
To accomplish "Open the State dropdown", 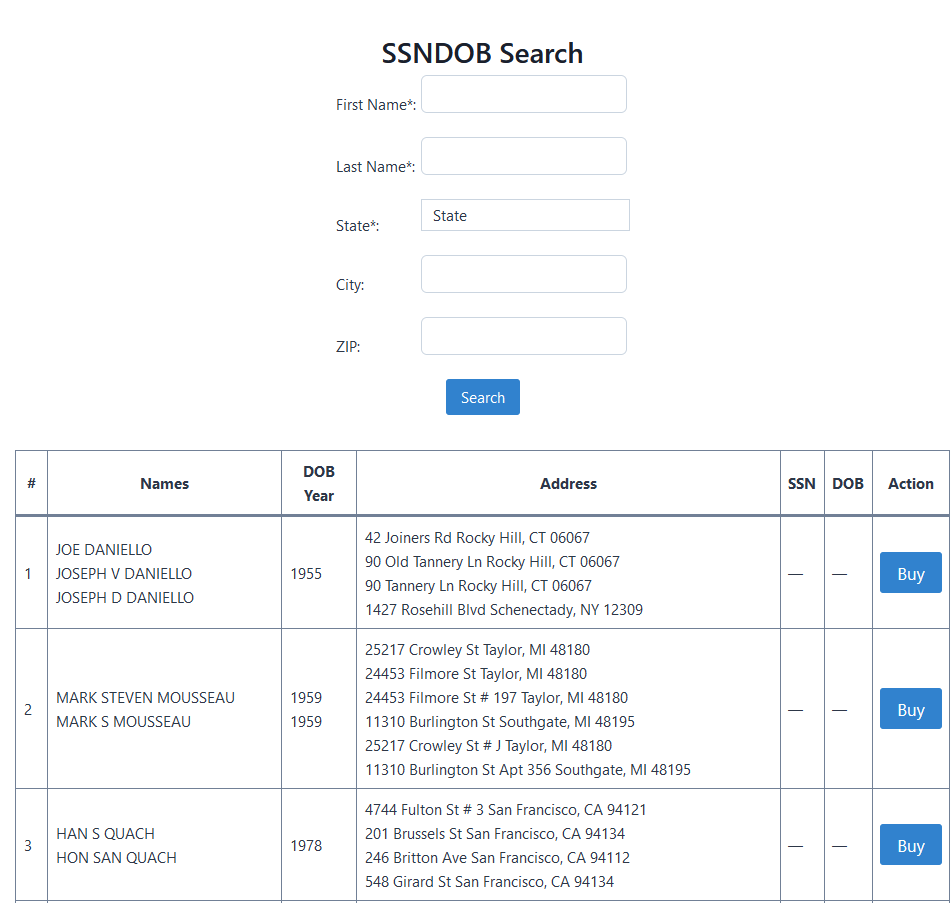I will click(524, 215).
